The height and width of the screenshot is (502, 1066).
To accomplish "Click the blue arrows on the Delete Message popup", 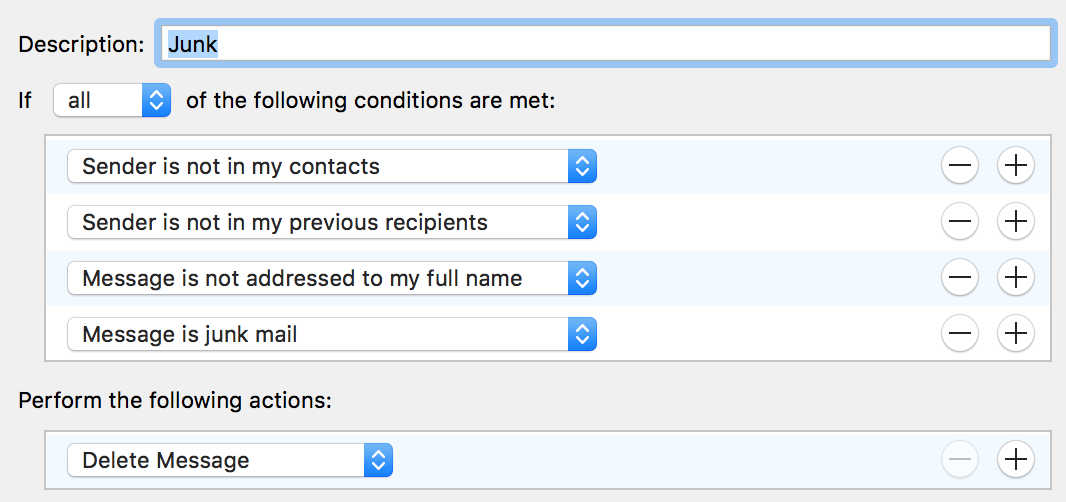I will point(378,460).
